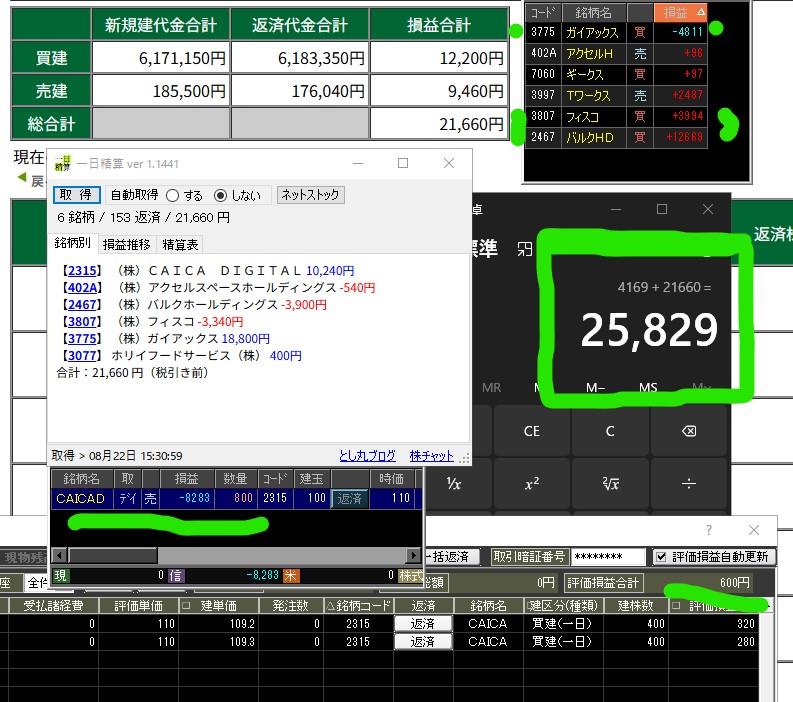793x702 pixels.
Task: Click right arrow of horizontal scrollbar
Action: 414,555
